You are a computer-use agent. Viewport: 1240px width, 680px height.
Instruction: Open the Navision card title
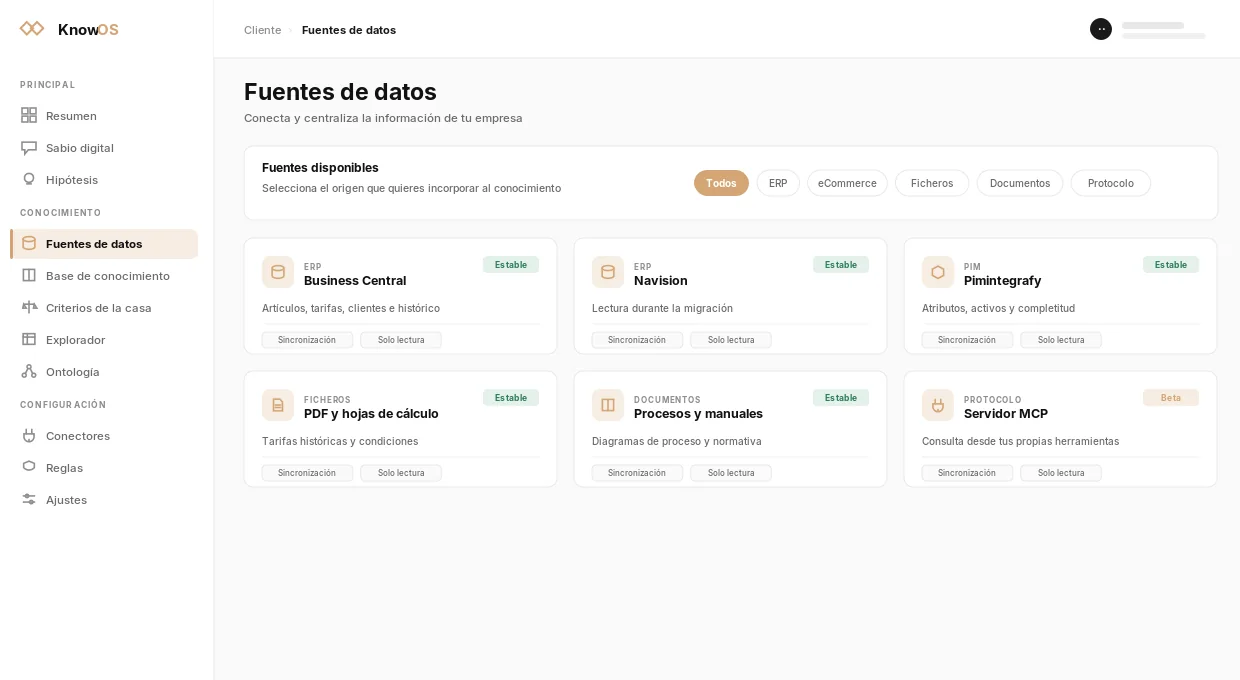click(x=661, y=280)
